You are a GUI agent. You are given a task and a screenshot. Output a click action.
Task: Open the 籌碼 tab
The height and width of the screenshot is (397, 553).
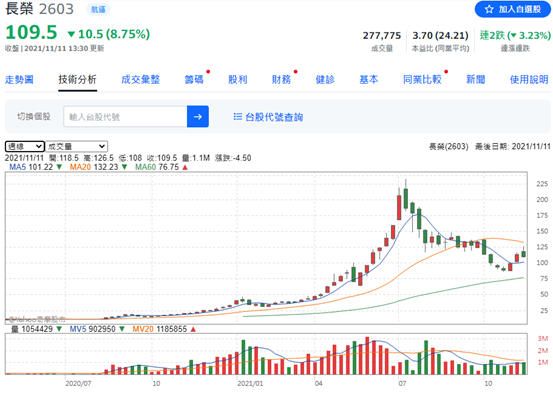click(x=194, y=80)
